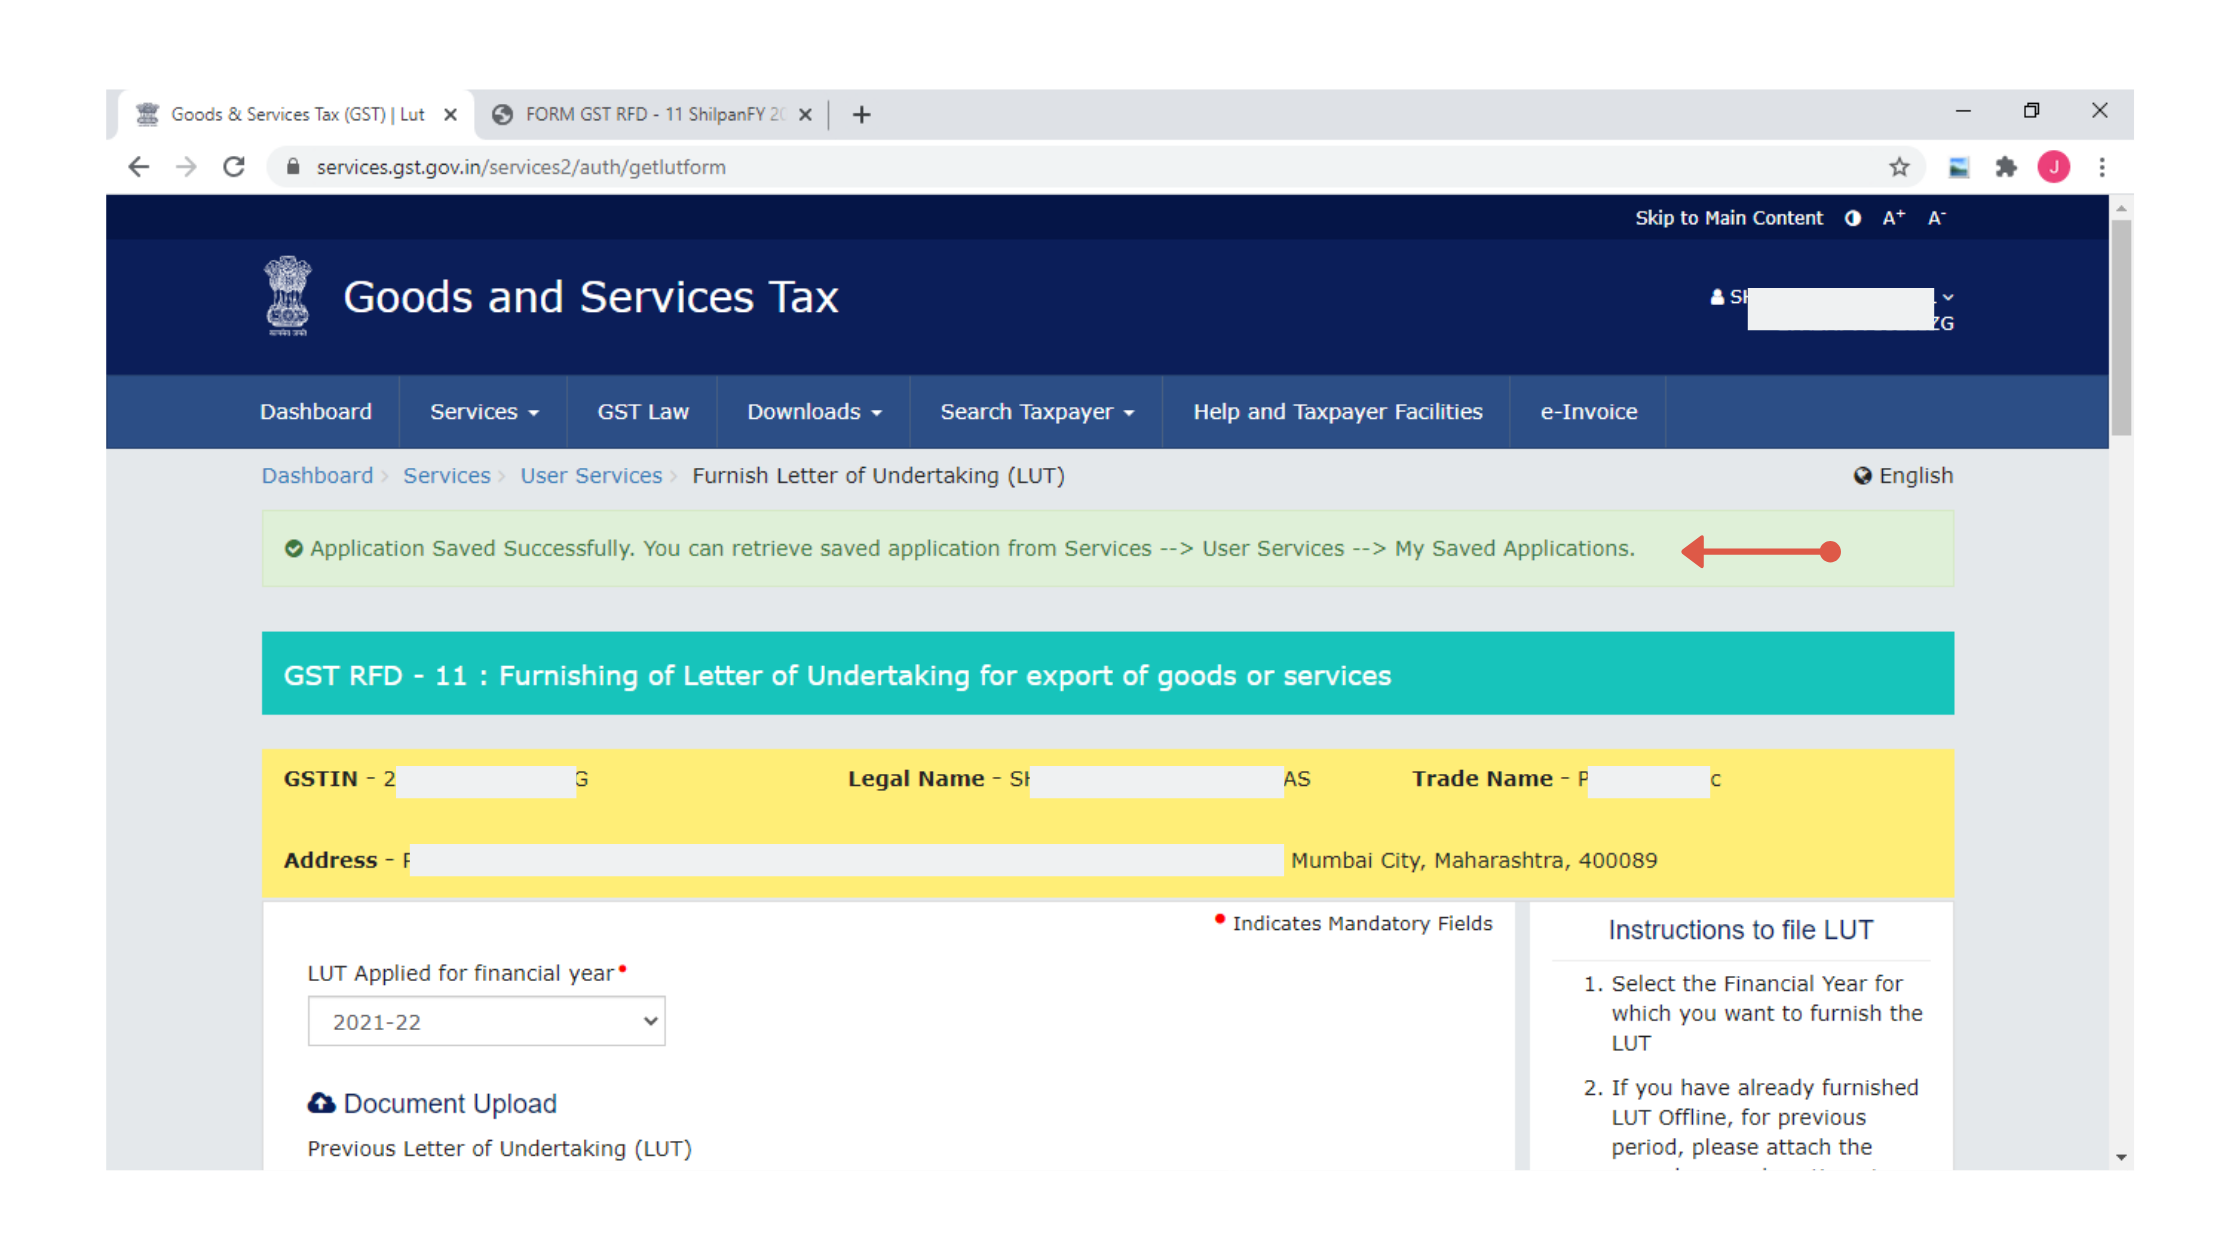Expand the Services menu

484,412
